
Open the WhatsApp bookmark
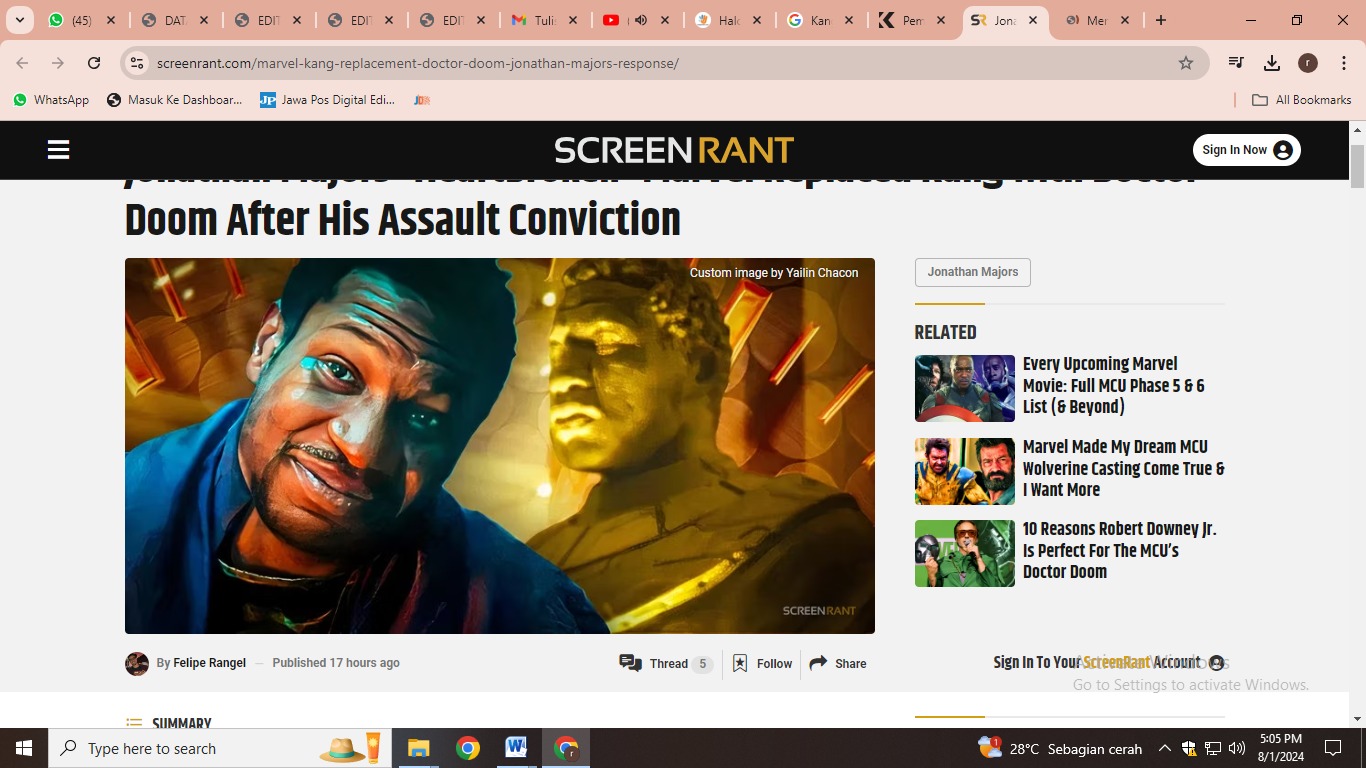pyautogui.click(x=51, y=100)
